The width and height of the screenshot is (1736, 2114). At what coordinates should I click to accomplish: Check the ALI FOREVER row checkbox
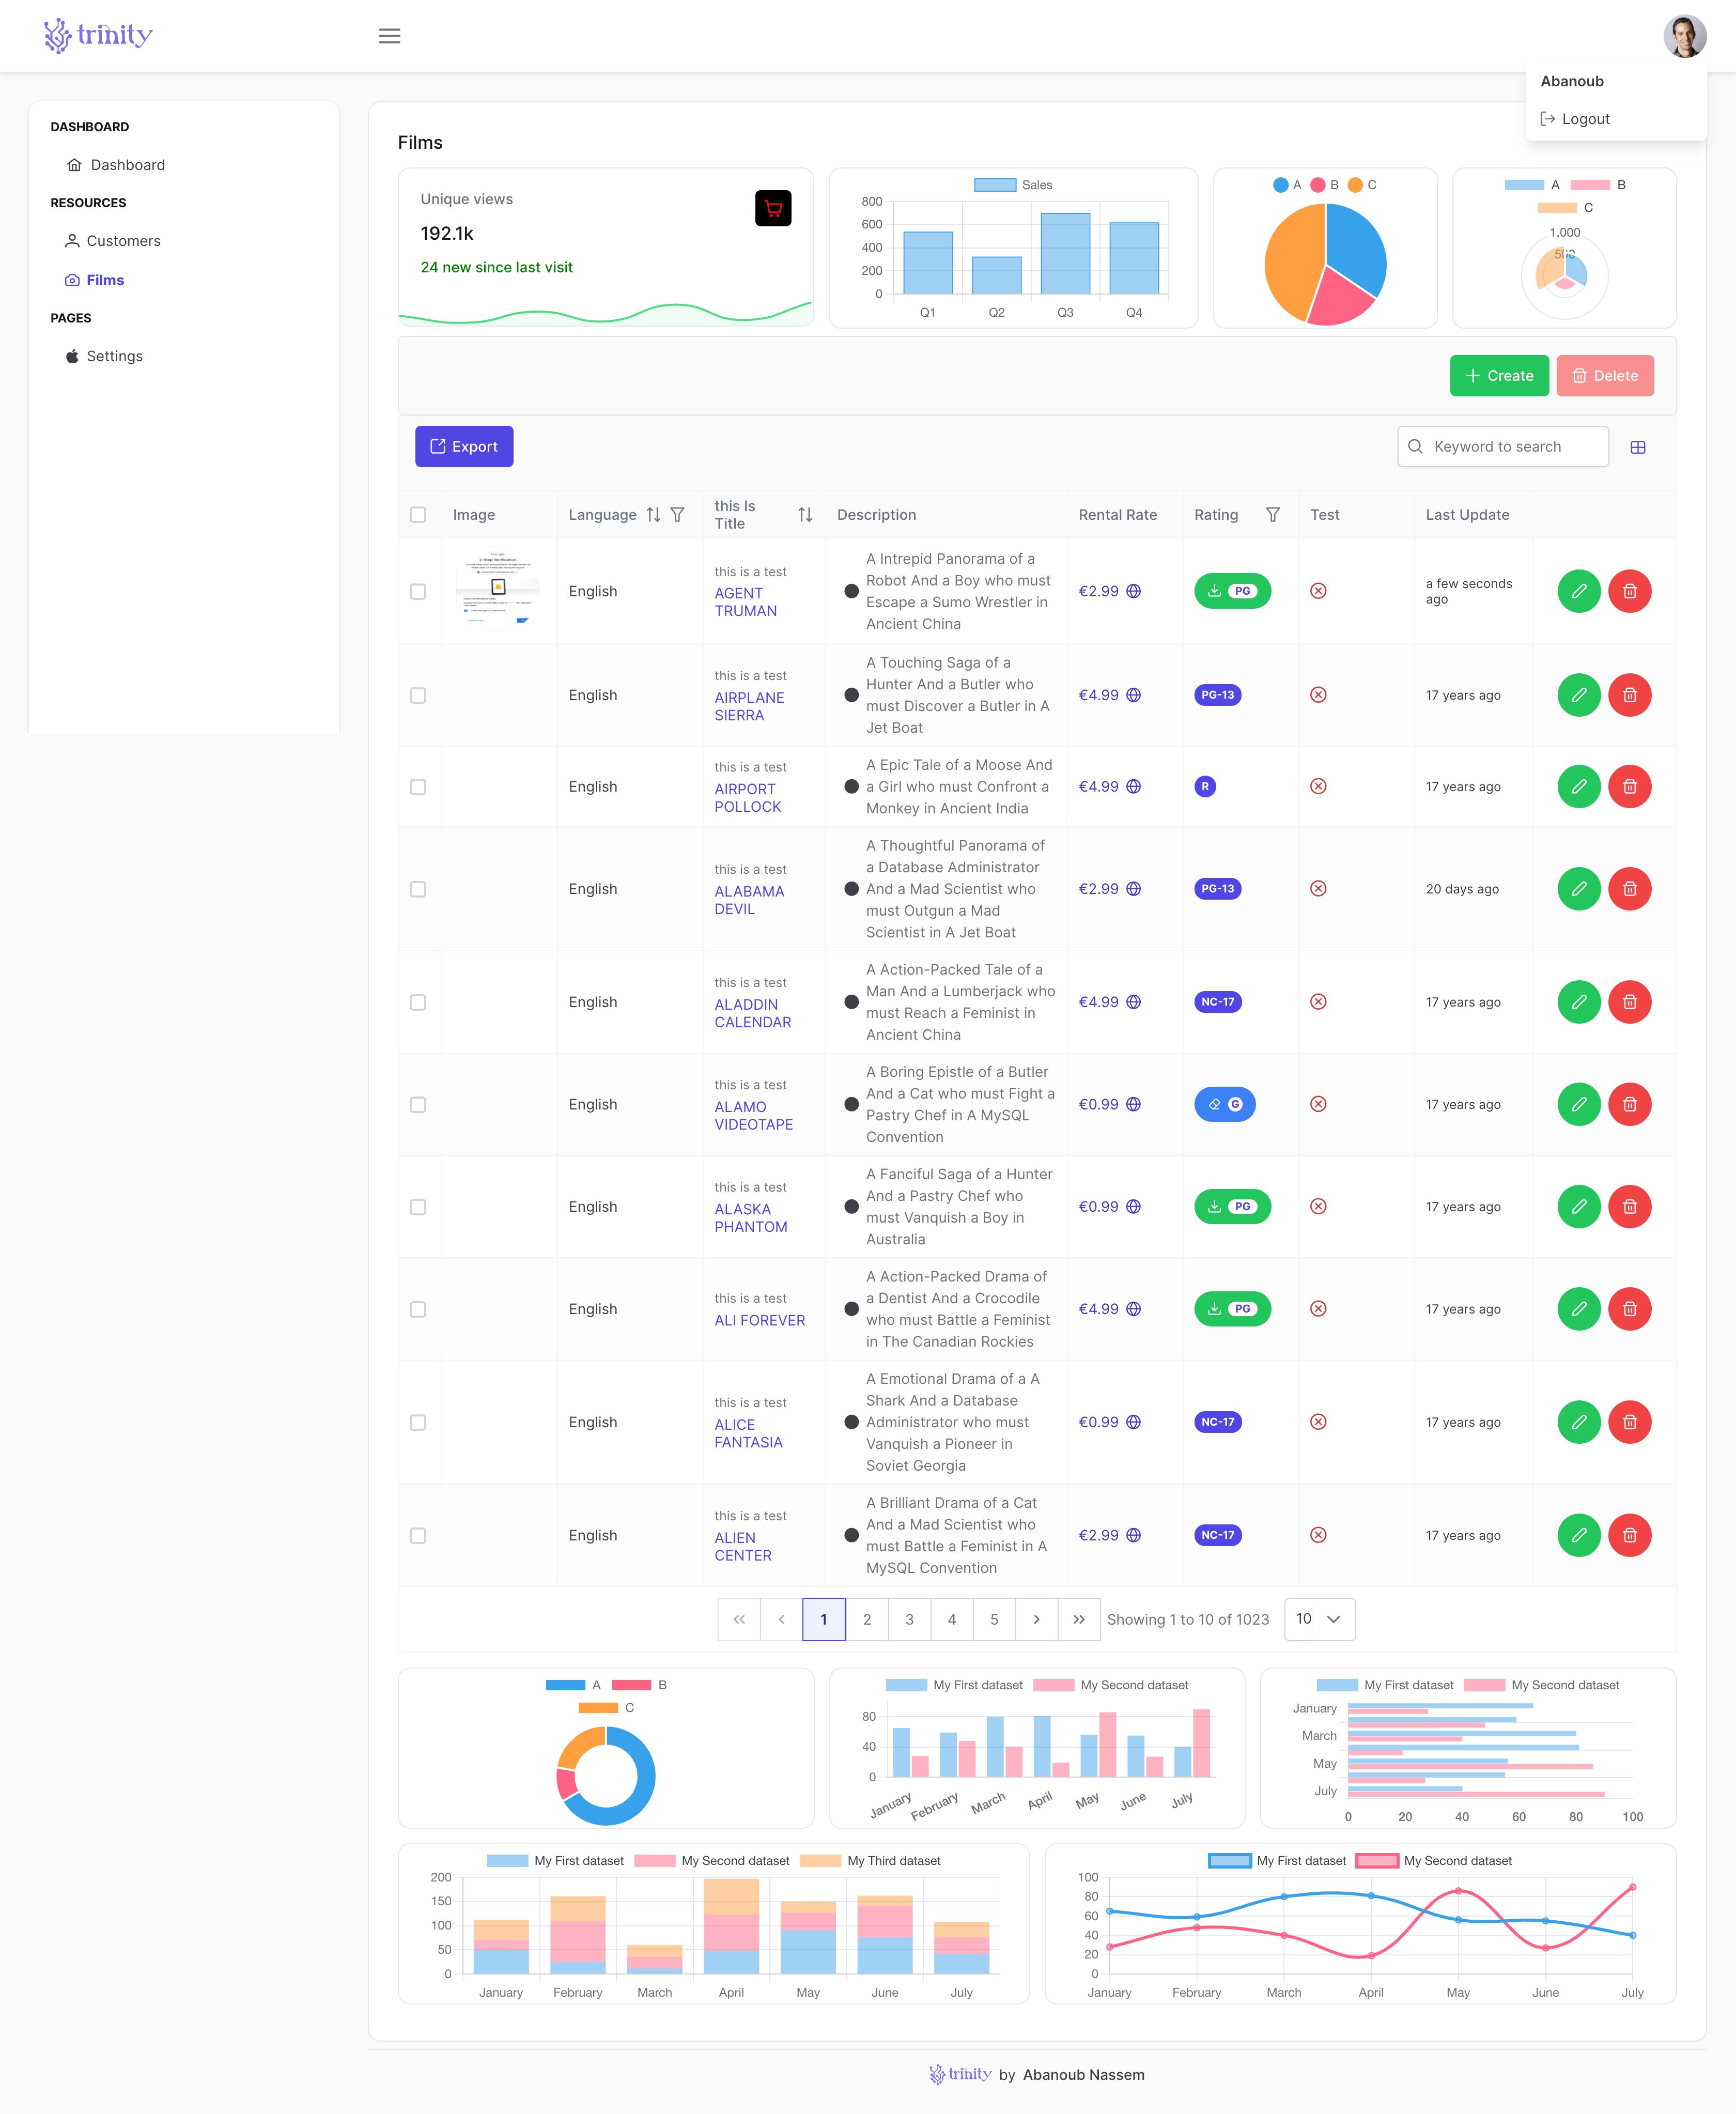[x=418, y=1309]
